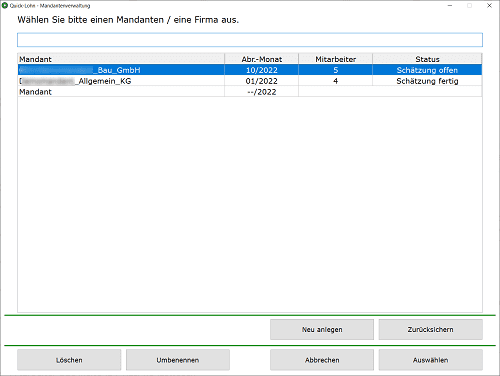The image size is (500, 376).
Task: Click the Abbrechen button
Action: 322,360
